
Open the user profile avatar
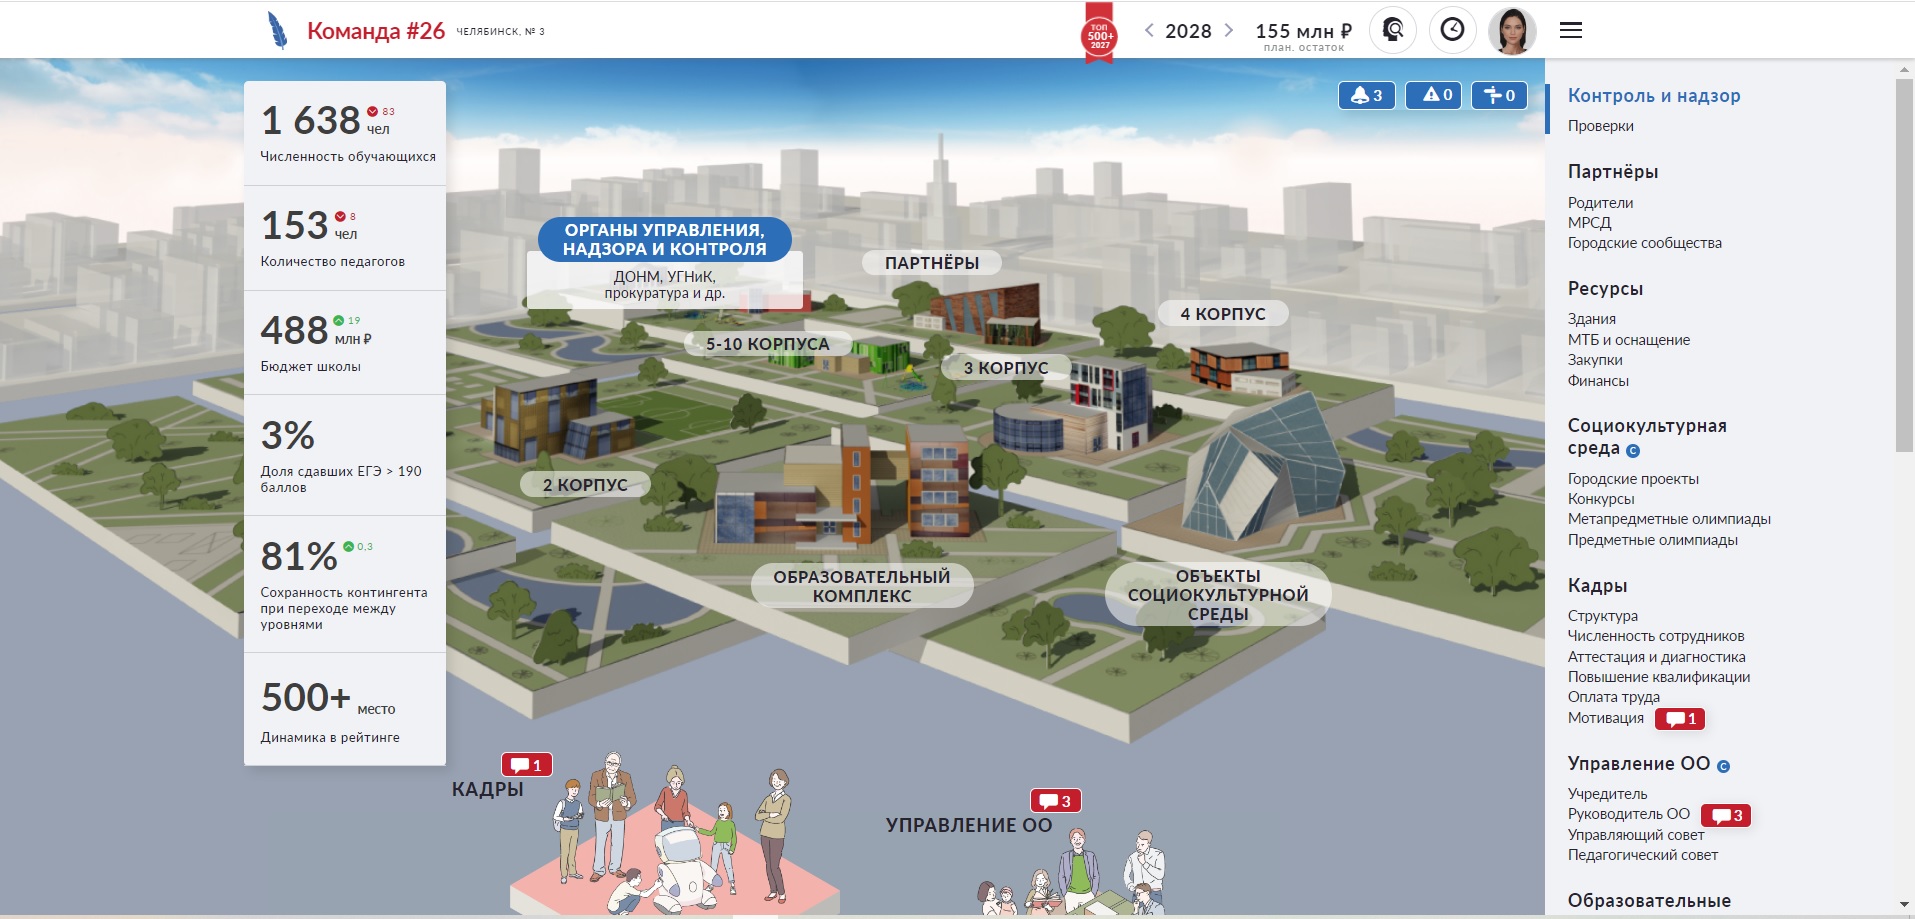tap(1511, 31)
